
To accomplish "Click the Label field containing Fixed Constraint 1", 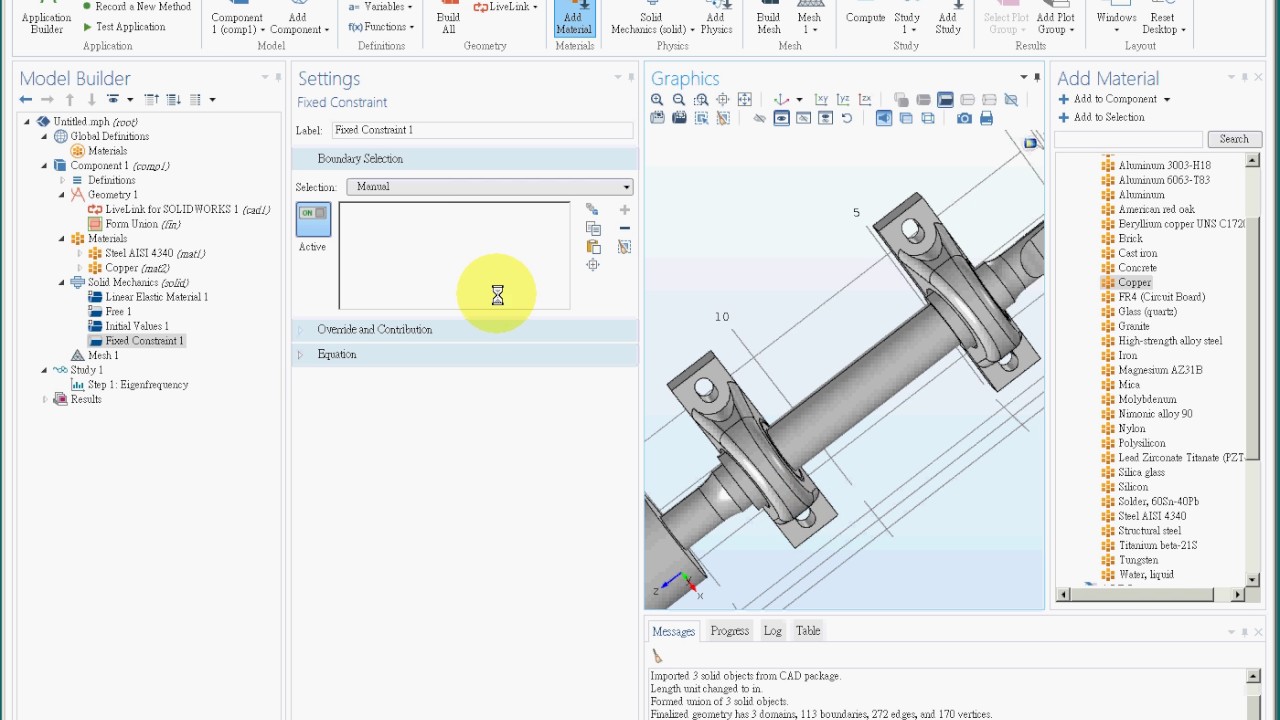I will click(x=482, y=130).
